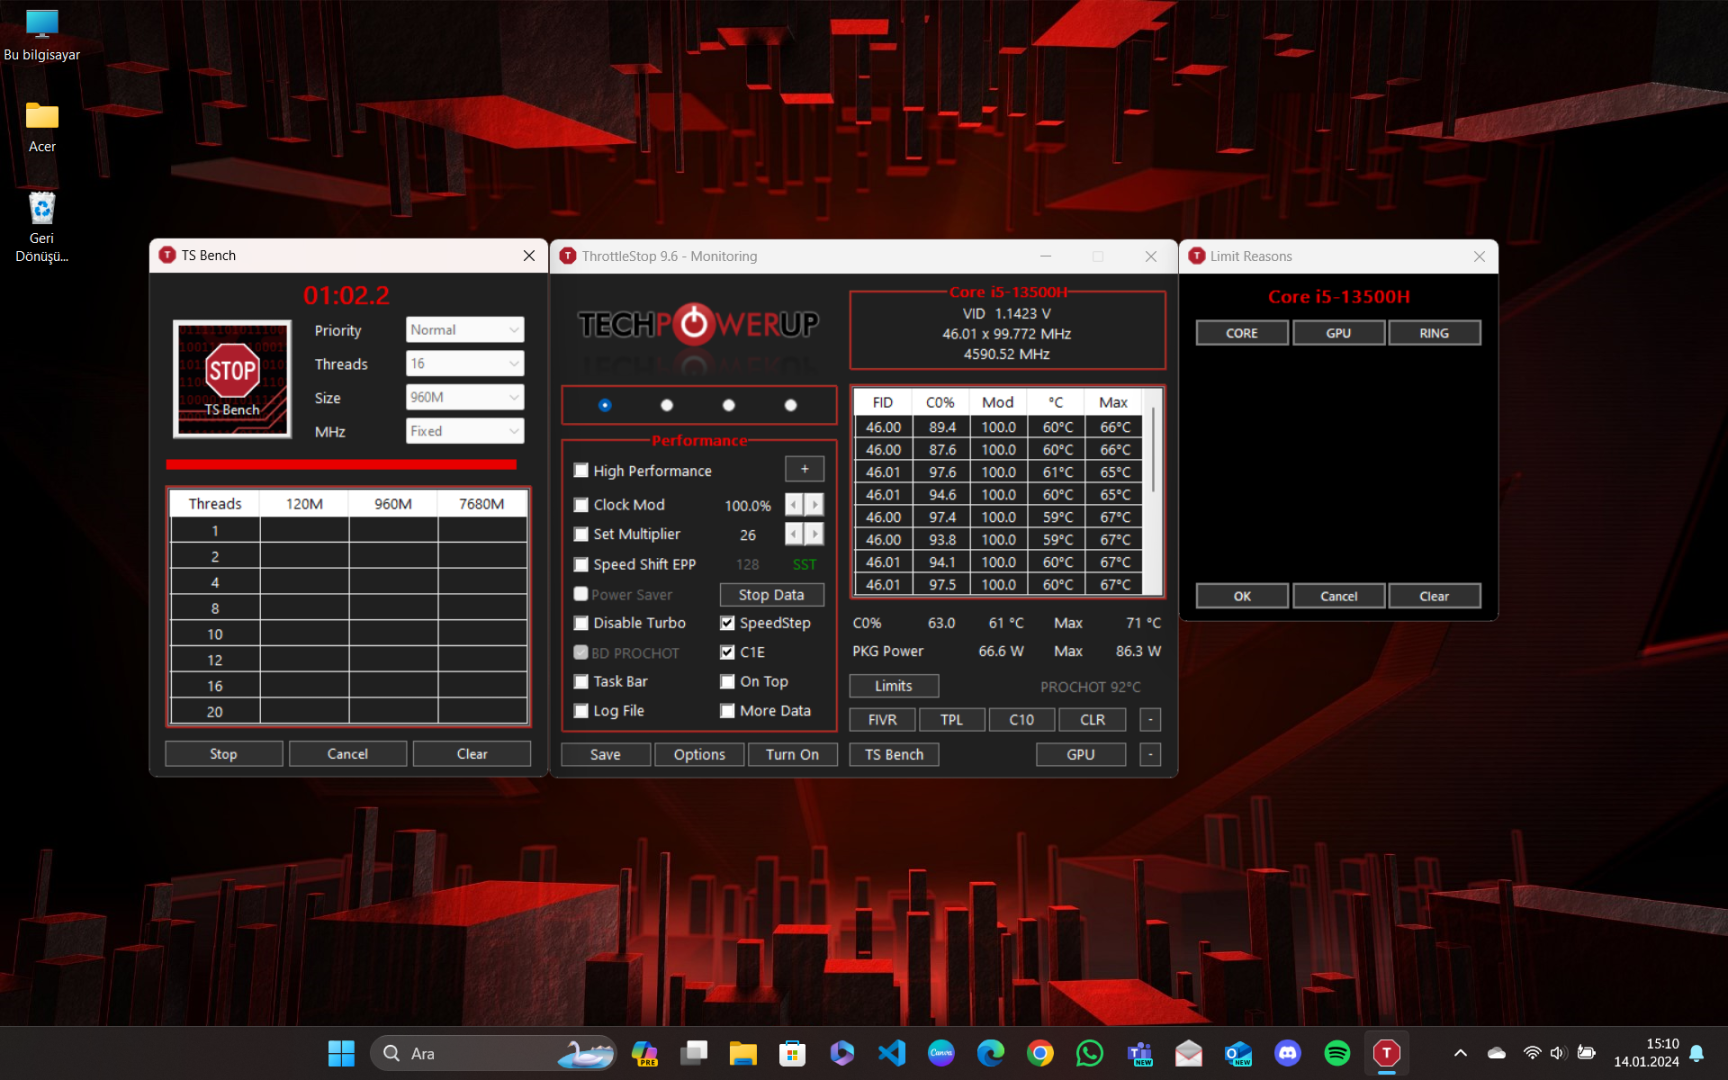
Task: Increase Set Multiplier with right arrow
Action: click(815, 535)
